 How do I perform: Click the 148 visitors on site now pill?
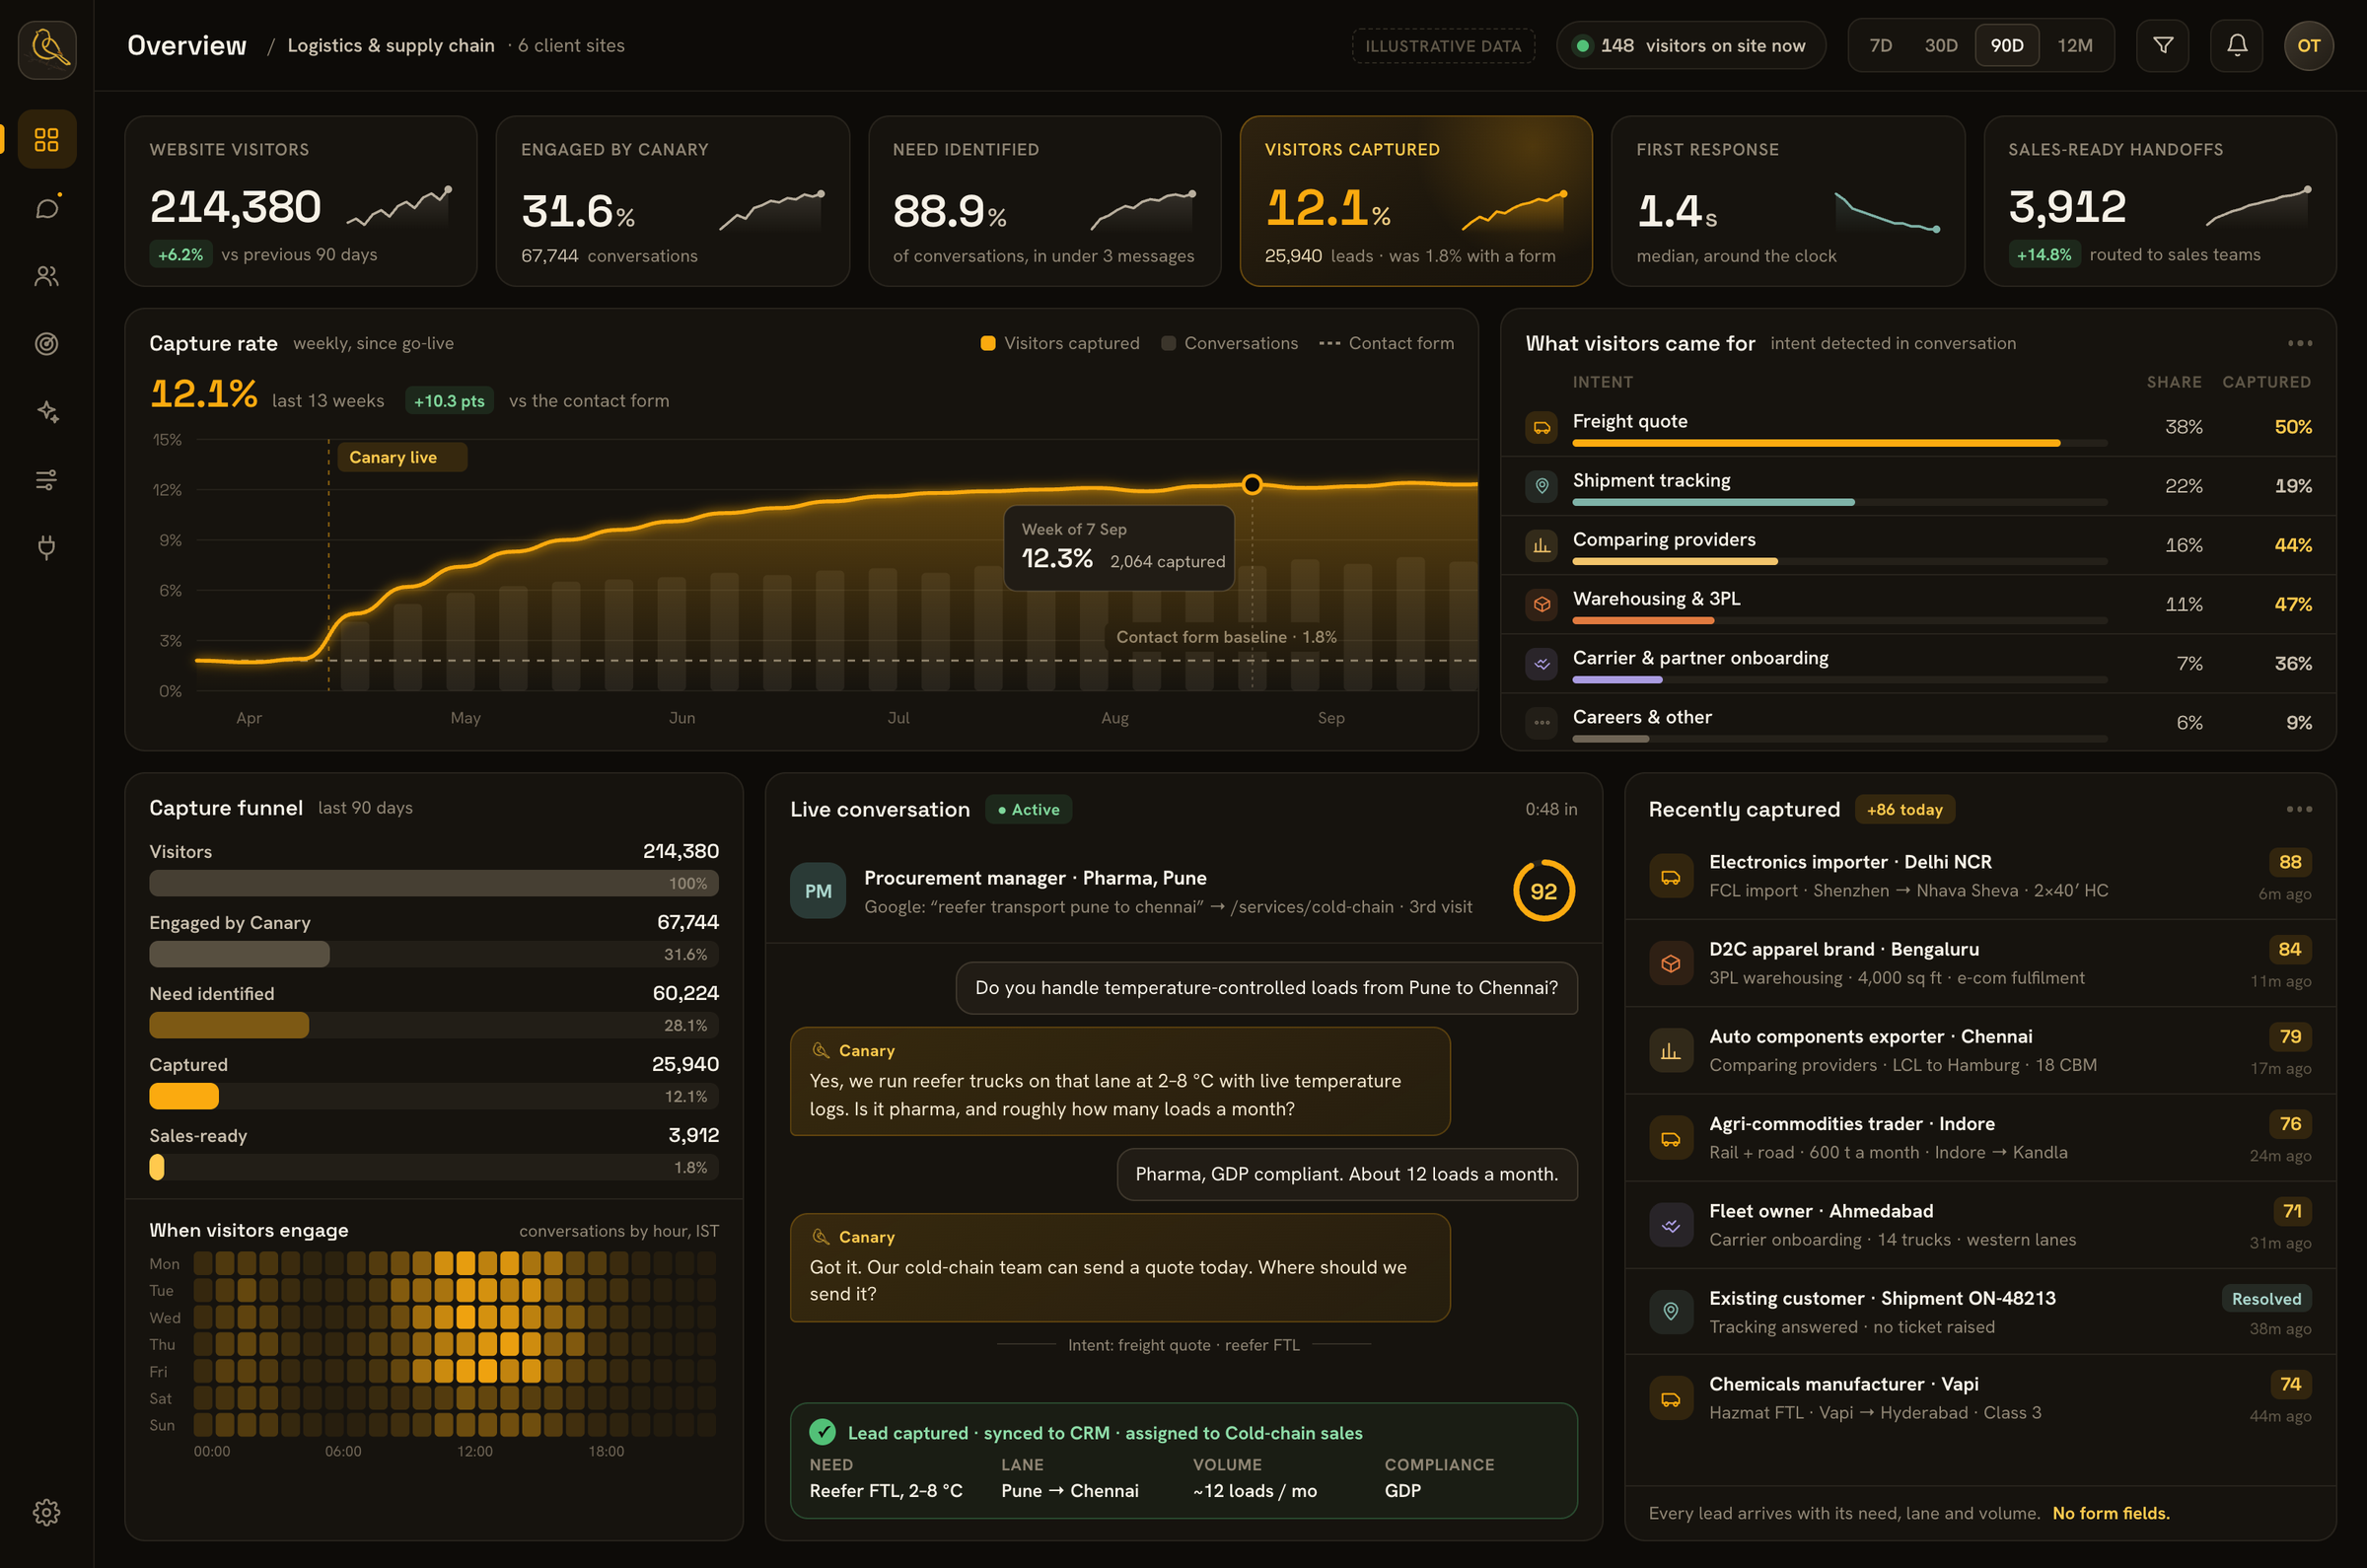pyautogui.click(x=1690, y=45)
